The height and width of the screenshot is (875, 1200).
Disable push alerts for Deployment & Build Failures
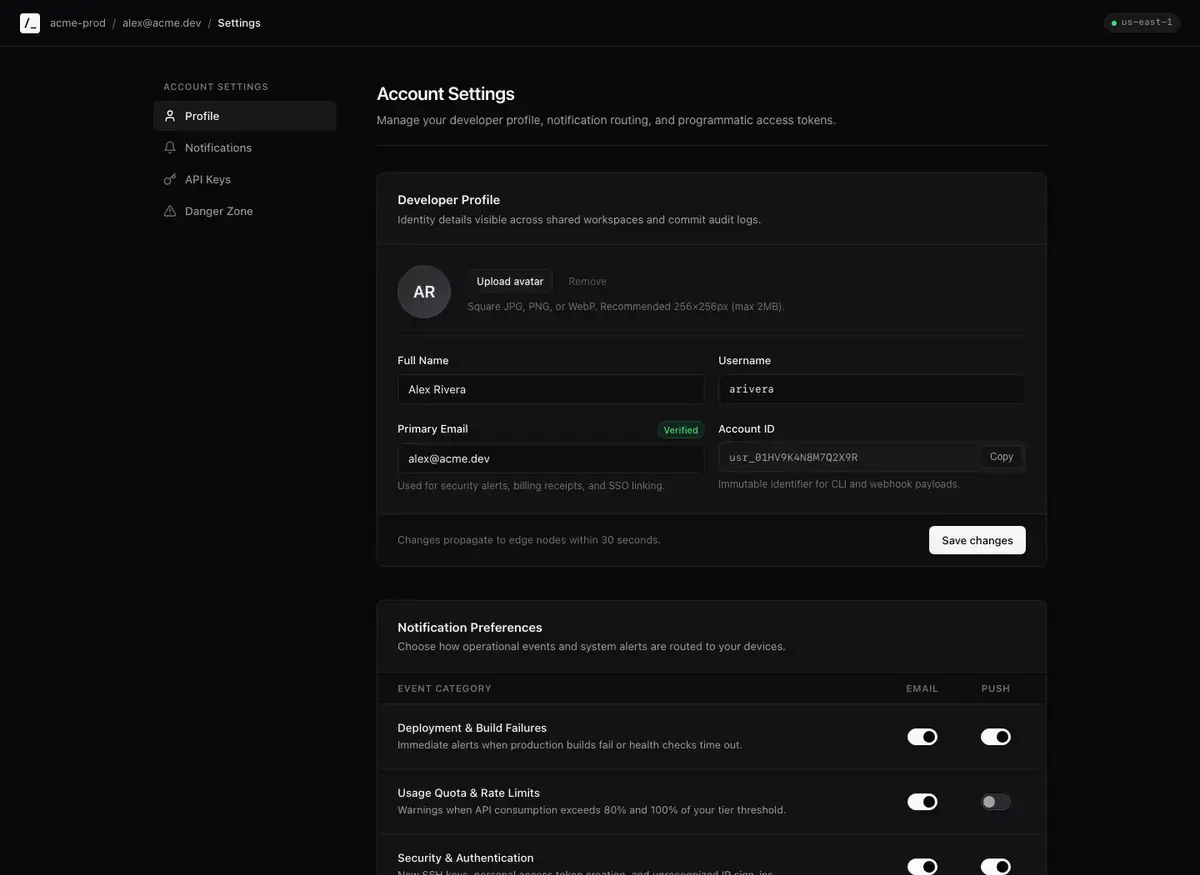click(x=996, y=737)
